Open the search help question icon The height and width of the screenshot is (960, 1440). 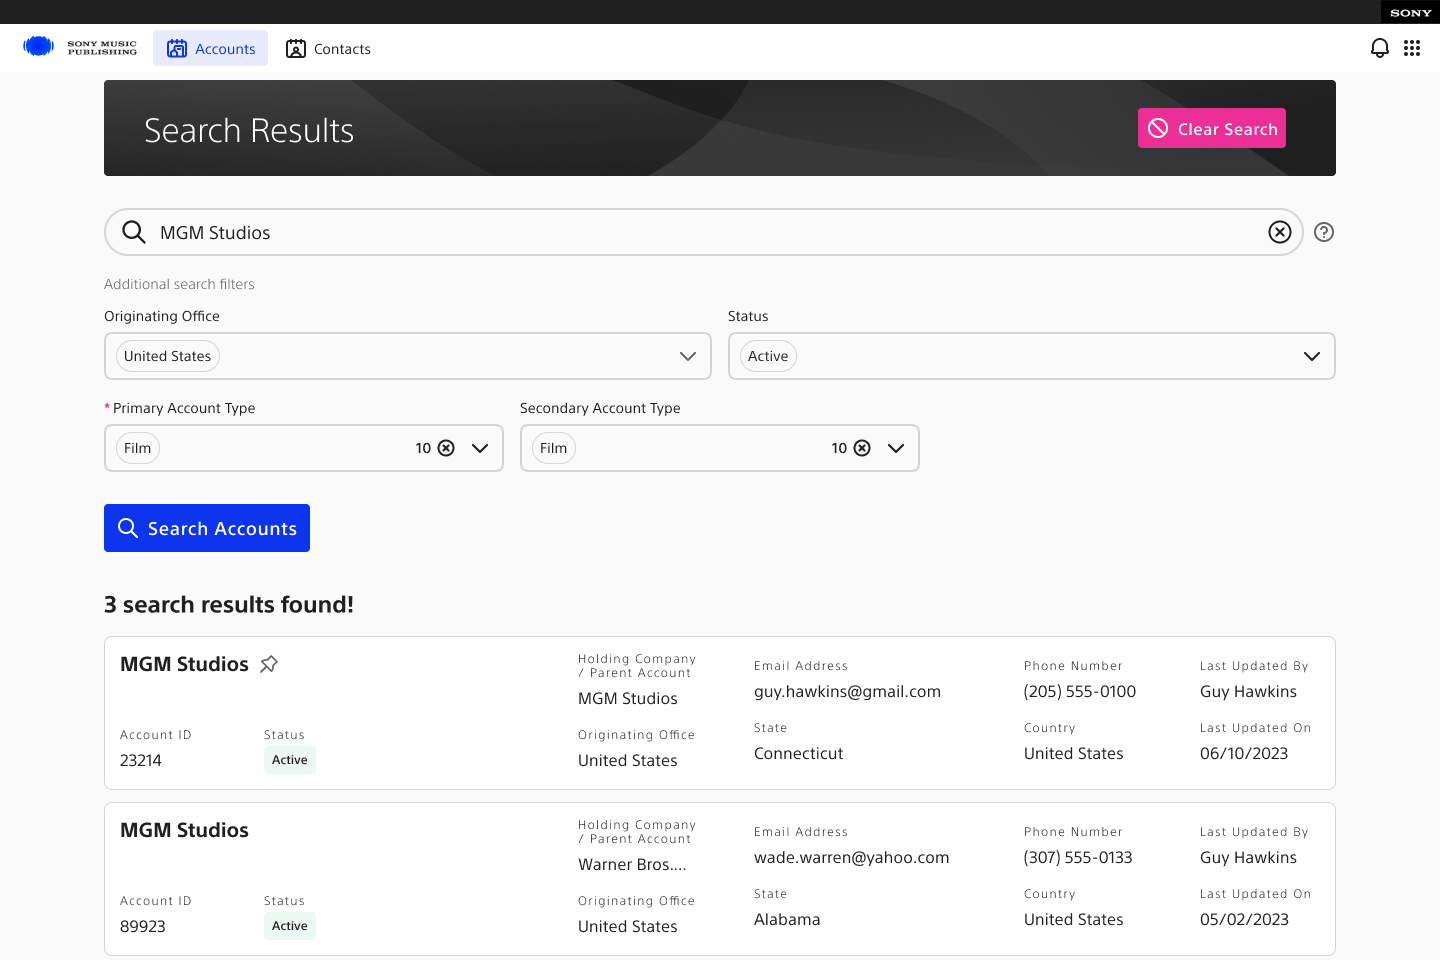[x=1324, y=232]
